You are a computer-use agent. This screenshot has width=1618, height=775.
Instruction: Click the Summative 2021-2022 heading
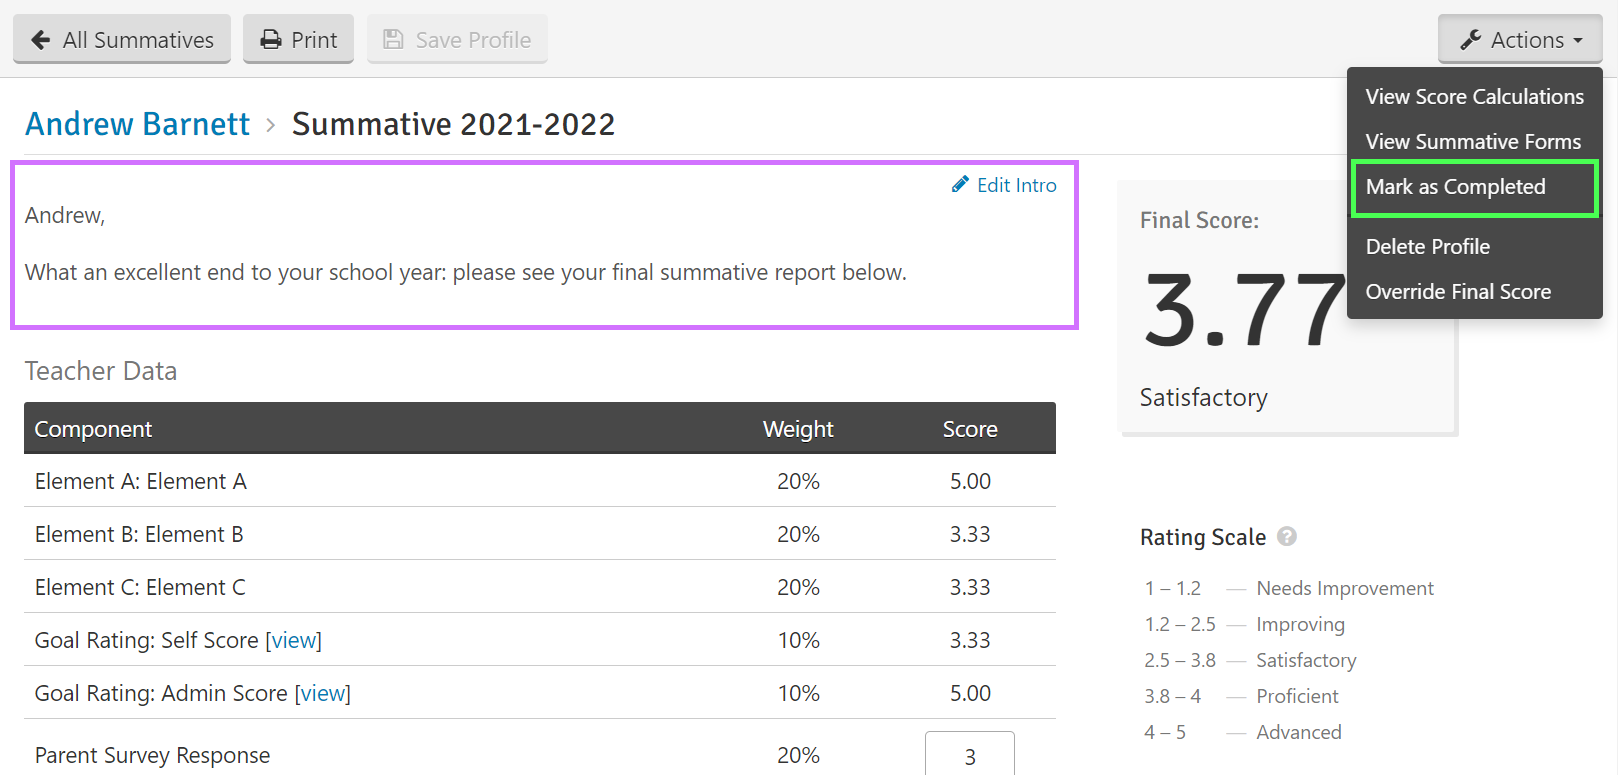(453, 124)
